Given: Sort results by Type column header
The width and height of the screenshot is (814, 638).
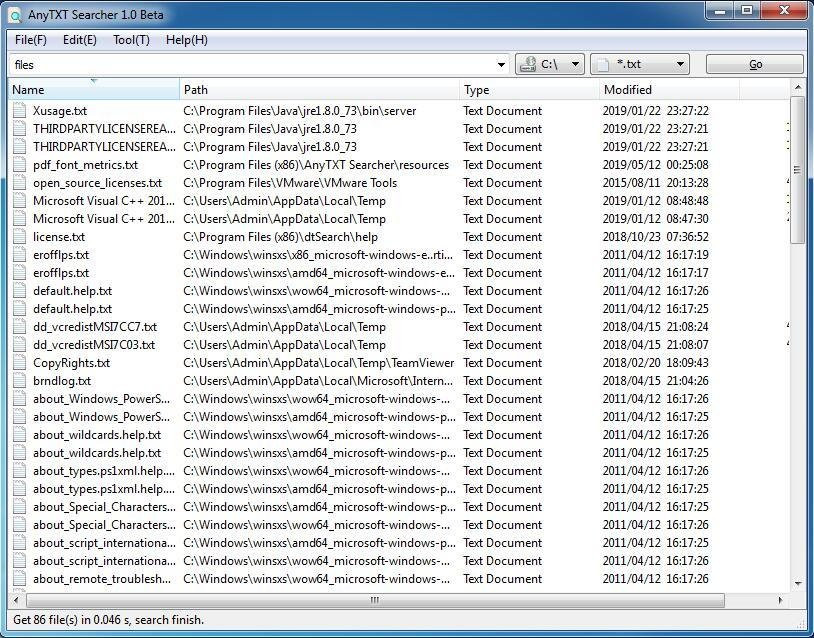Looking at the screenshot, I should coord(530,90).
